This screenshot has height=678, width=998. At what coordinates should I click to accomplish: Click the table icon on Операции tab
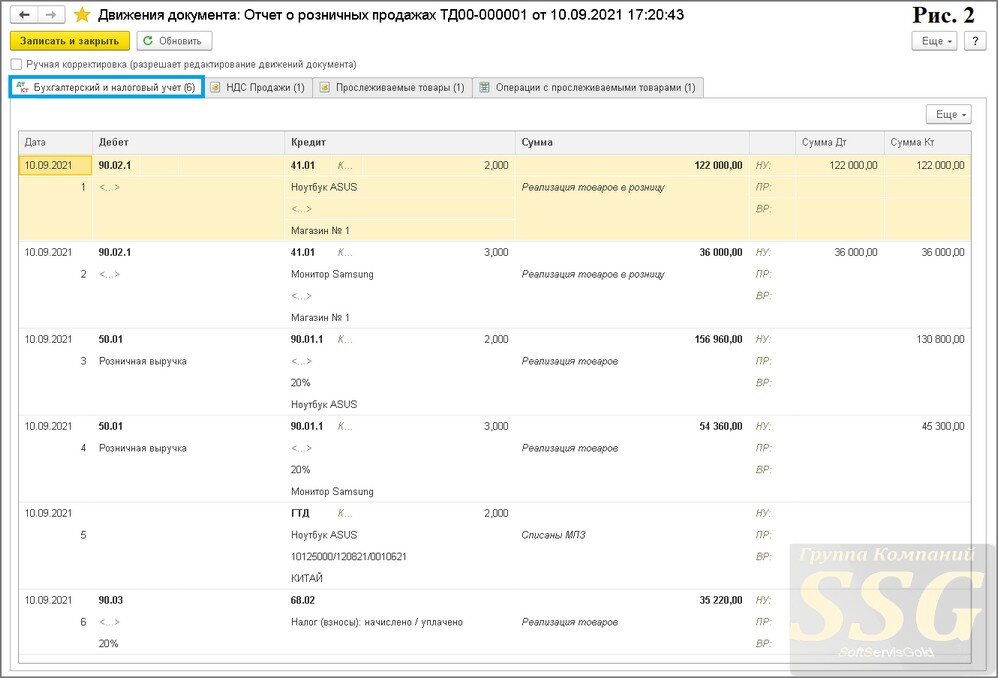coord(484,87)
